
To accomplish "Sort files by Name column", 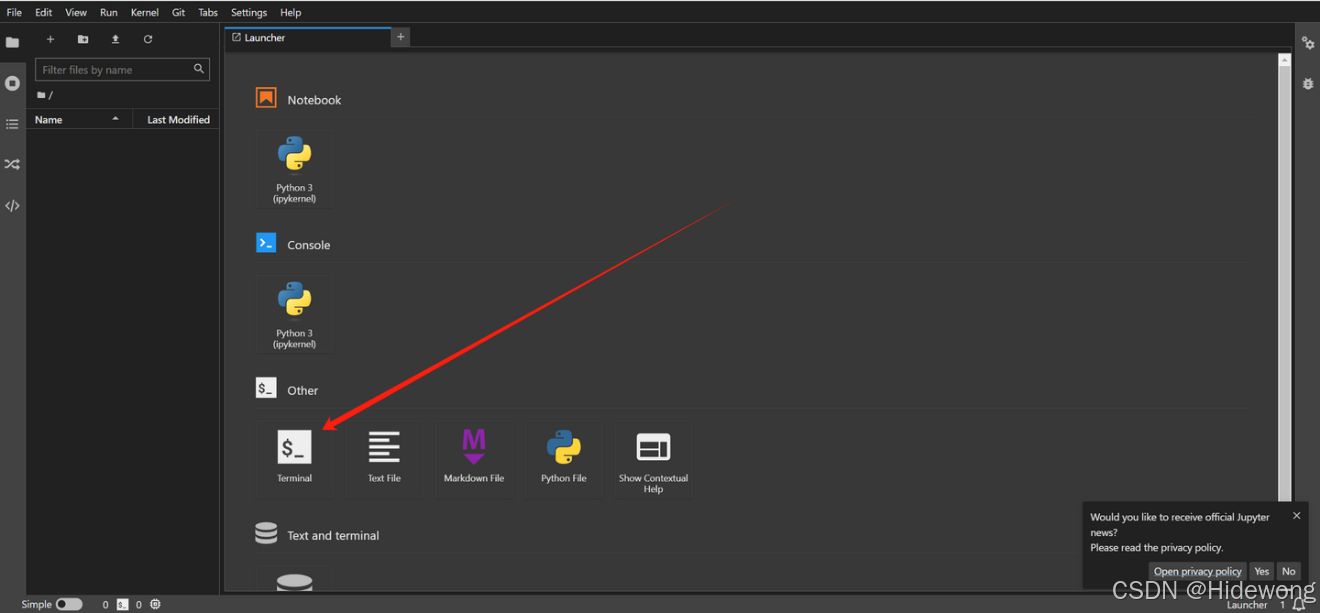I will pyautogui.click(x=49, y=120).
